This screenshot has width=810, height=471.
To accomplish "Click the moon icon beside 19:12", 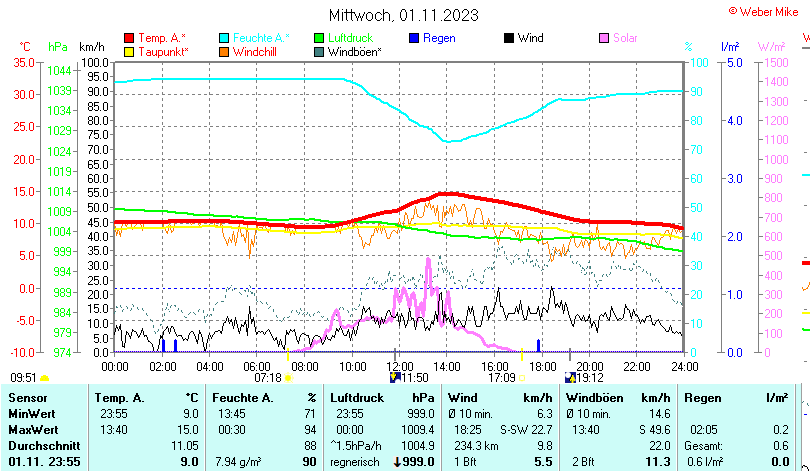I will [570, 378].
